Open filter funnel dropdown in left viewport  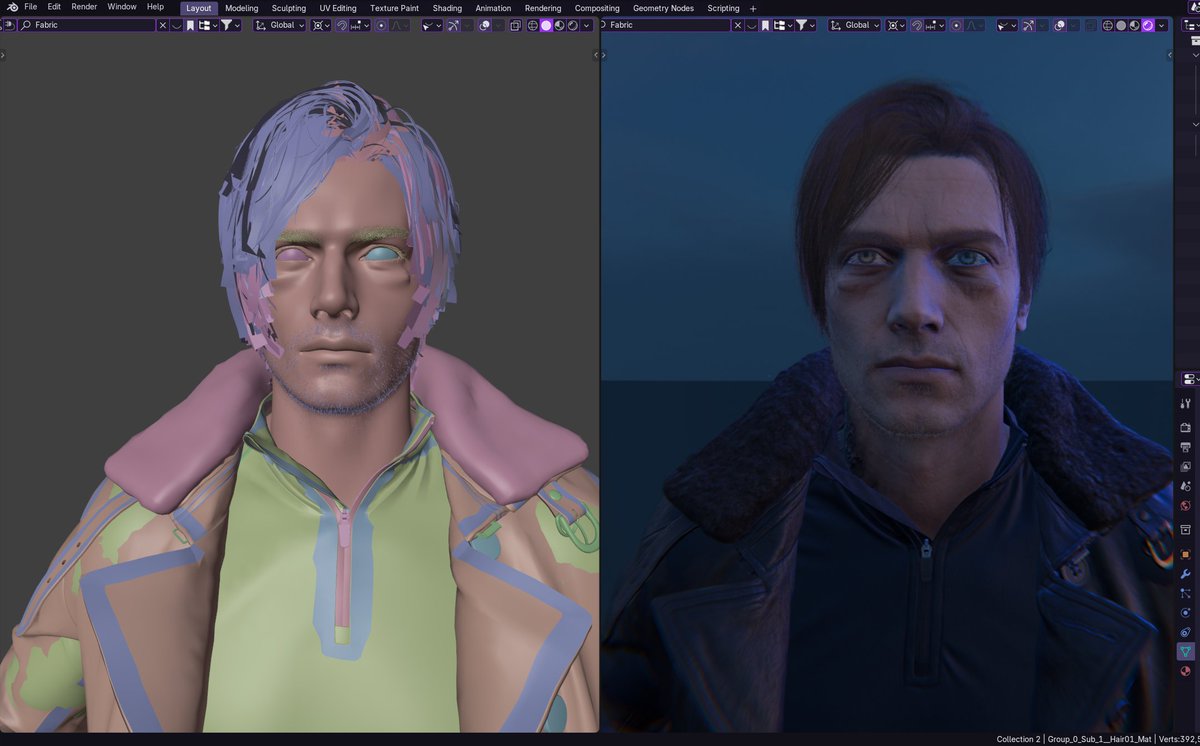tap(231, 25)
